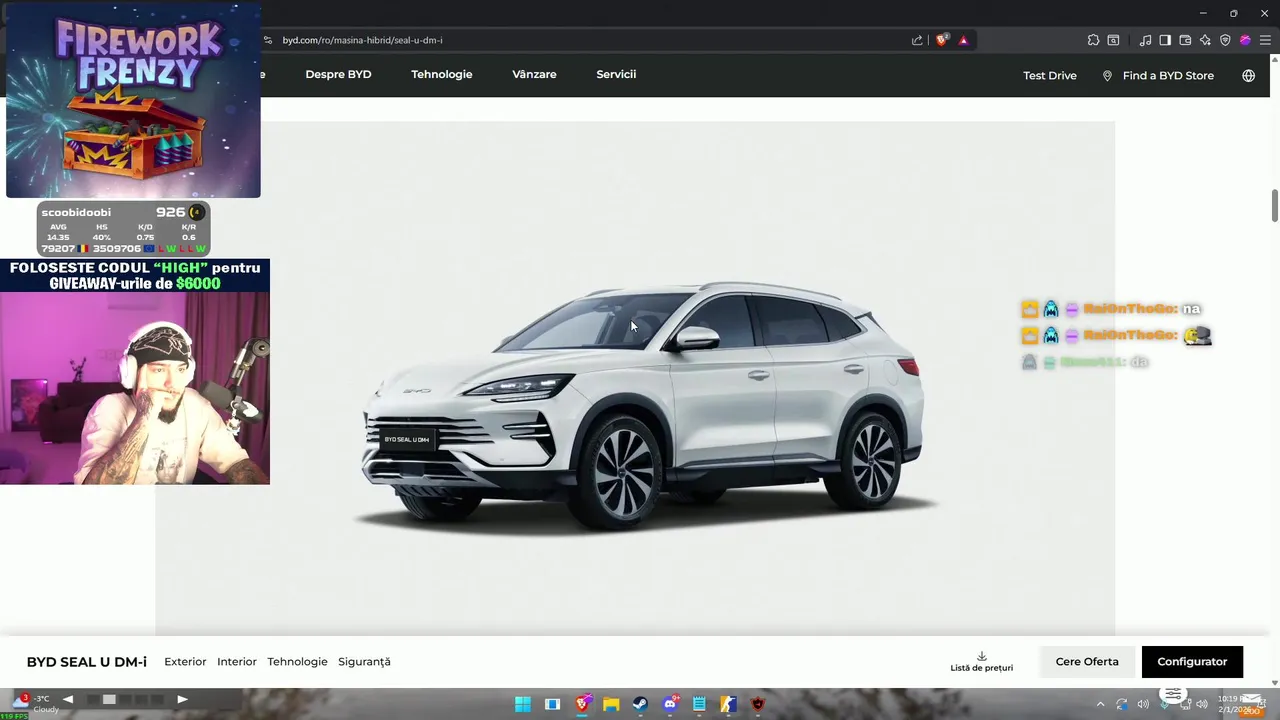The image size is (1280, 720).
Task: Open File Explorer from taskbar
Action: (x=611, y=704)
